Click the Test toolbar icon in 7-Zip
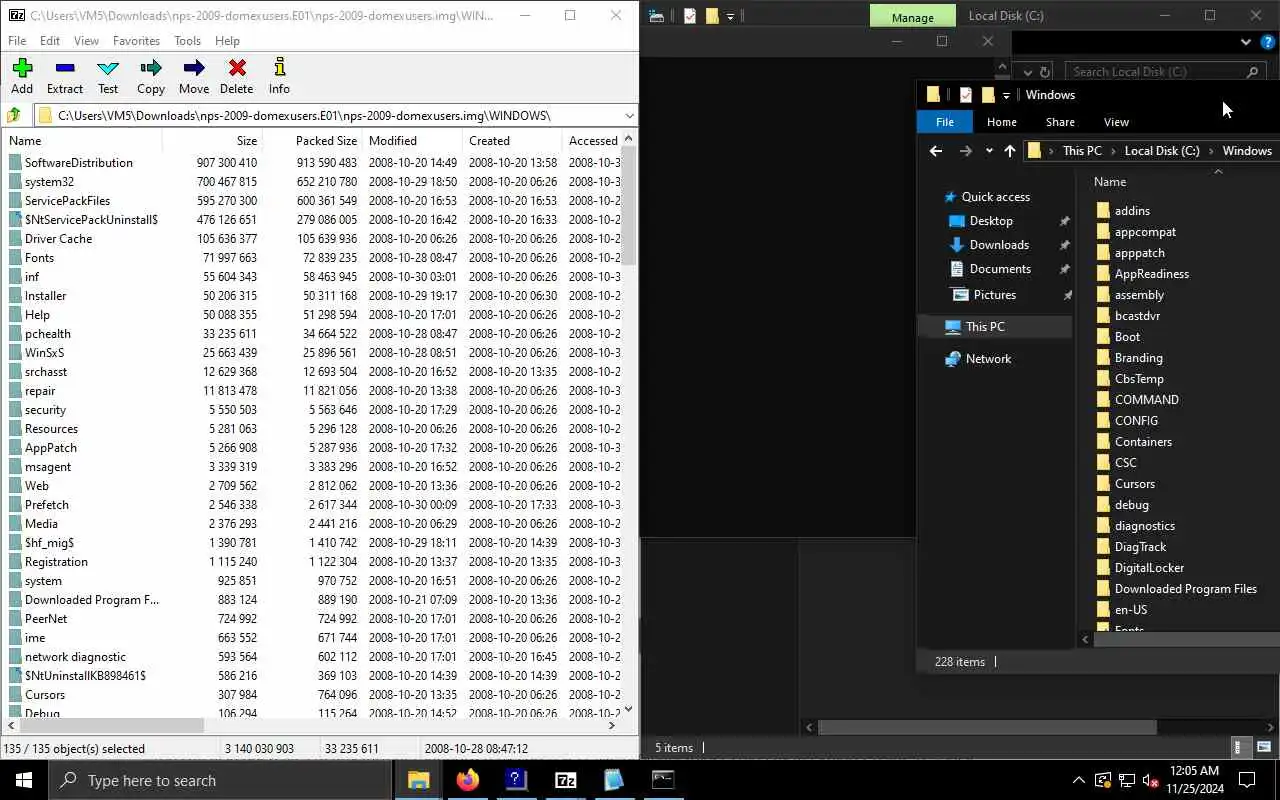 coord(108,77)
